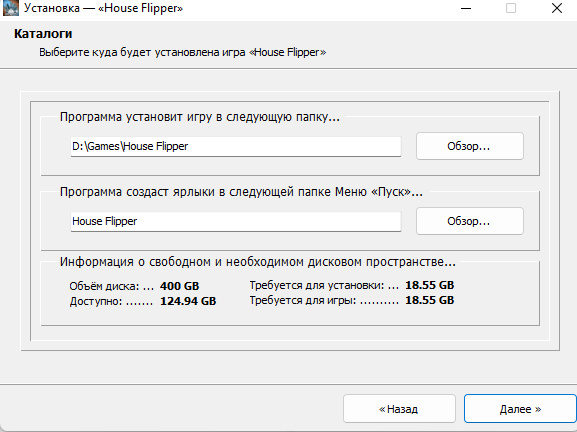The image size is (577, 432).
Task: Click the Требуется для игры value 18.55 GB
Action: click(429, 300)
